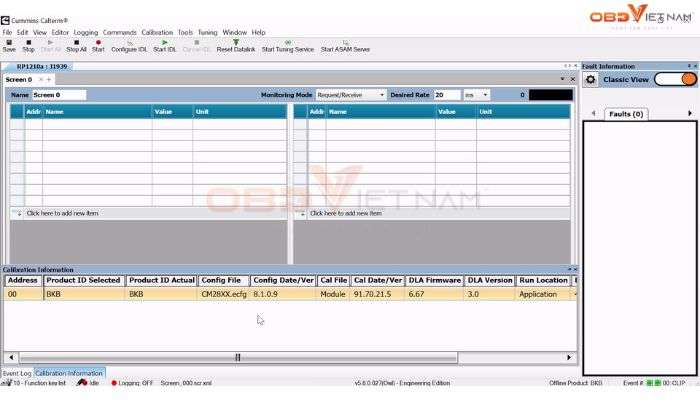Viewport: 700px width, 400px height.
Task: Click the Logging OFF red indicator
Action: click(114, 383)
